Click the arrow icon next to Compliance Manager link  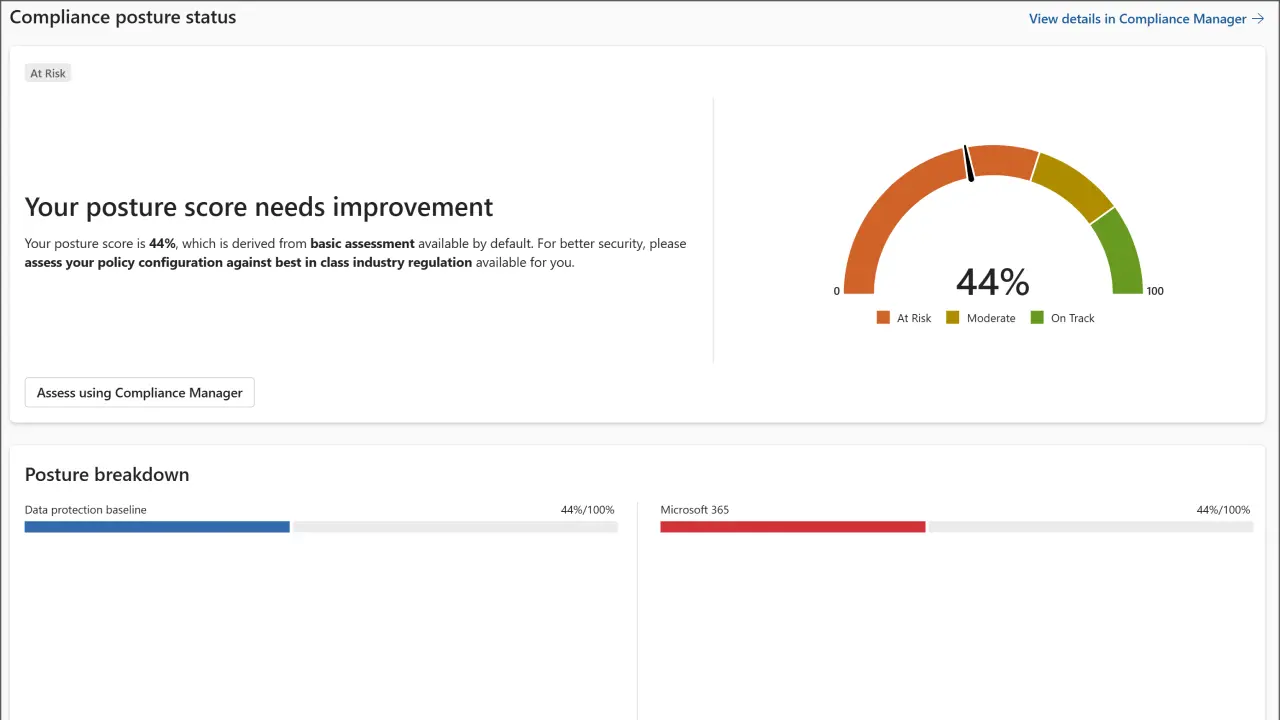click(1258, 18)
